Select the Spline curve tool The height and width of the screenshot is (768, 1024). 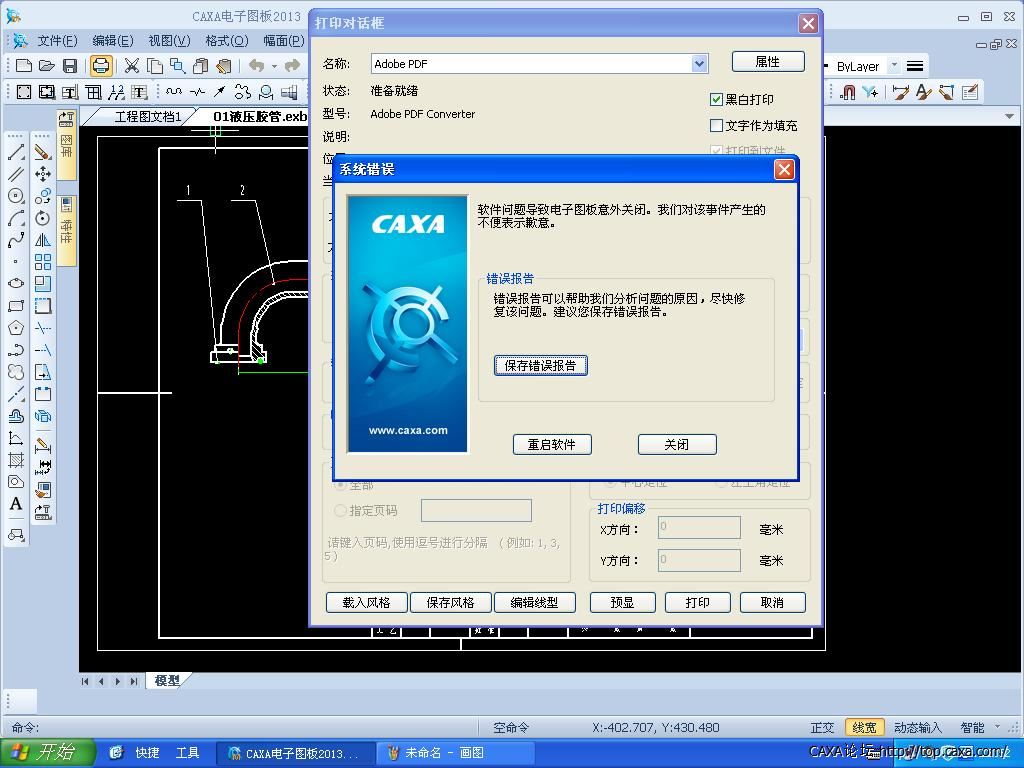[x=16, y=240]
